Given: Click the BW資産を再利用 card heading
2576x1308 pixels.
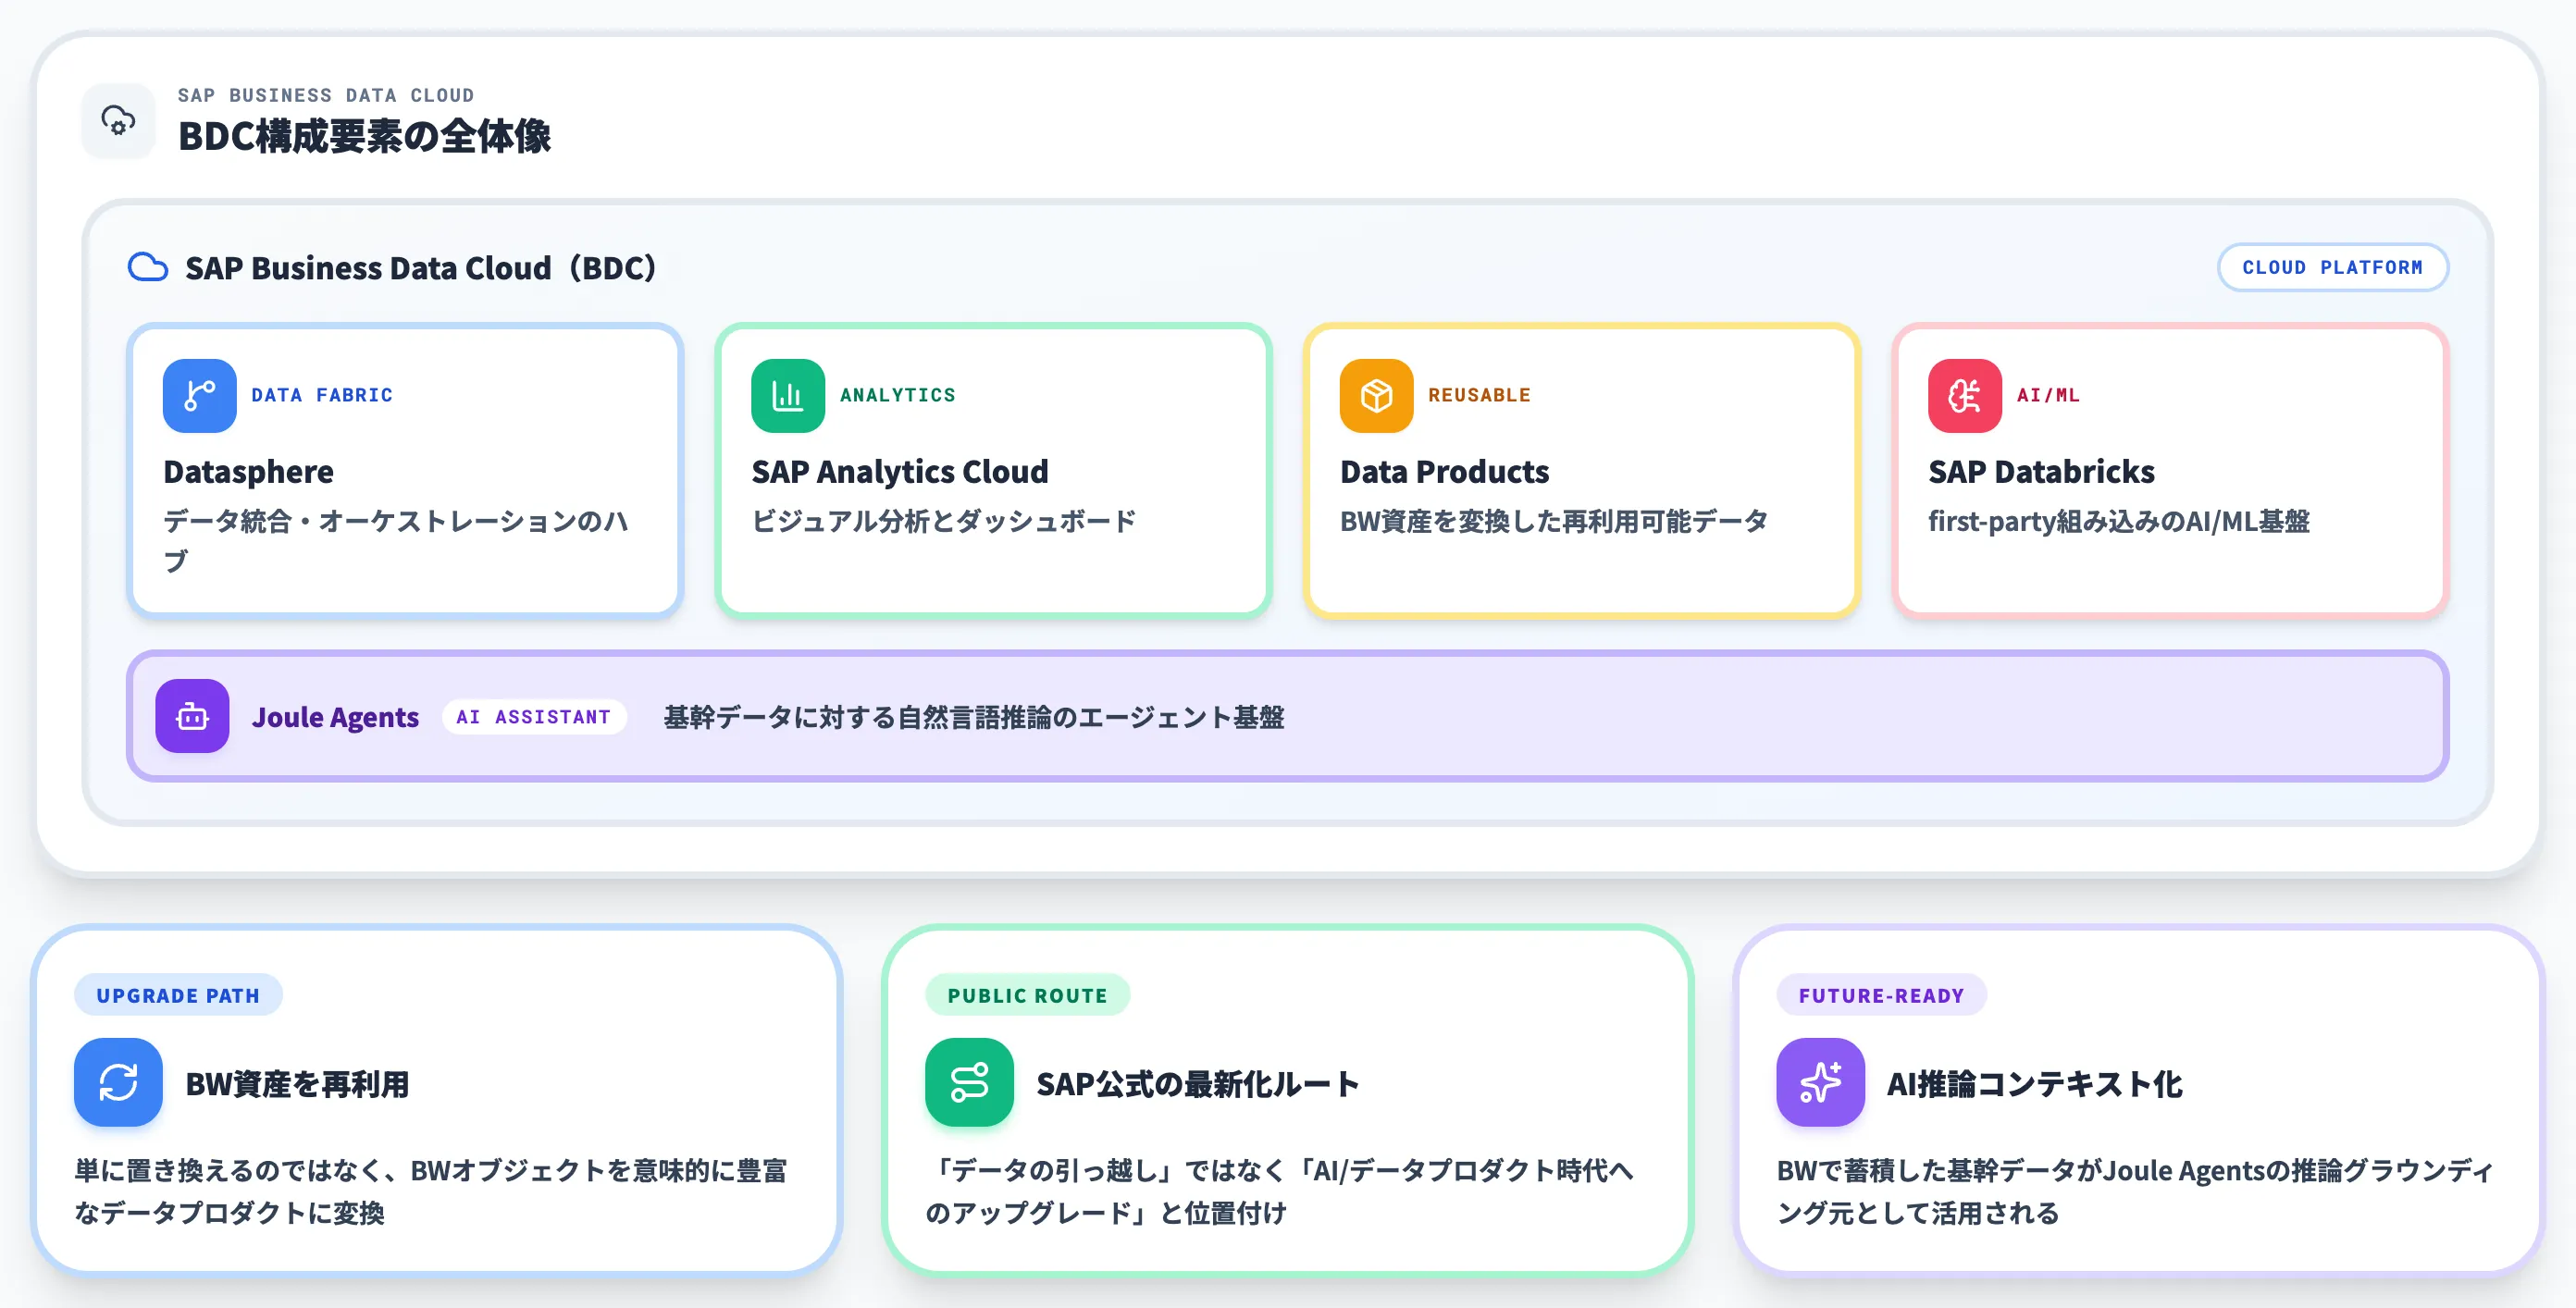Looking at the screenshot, I should 297,1083.
